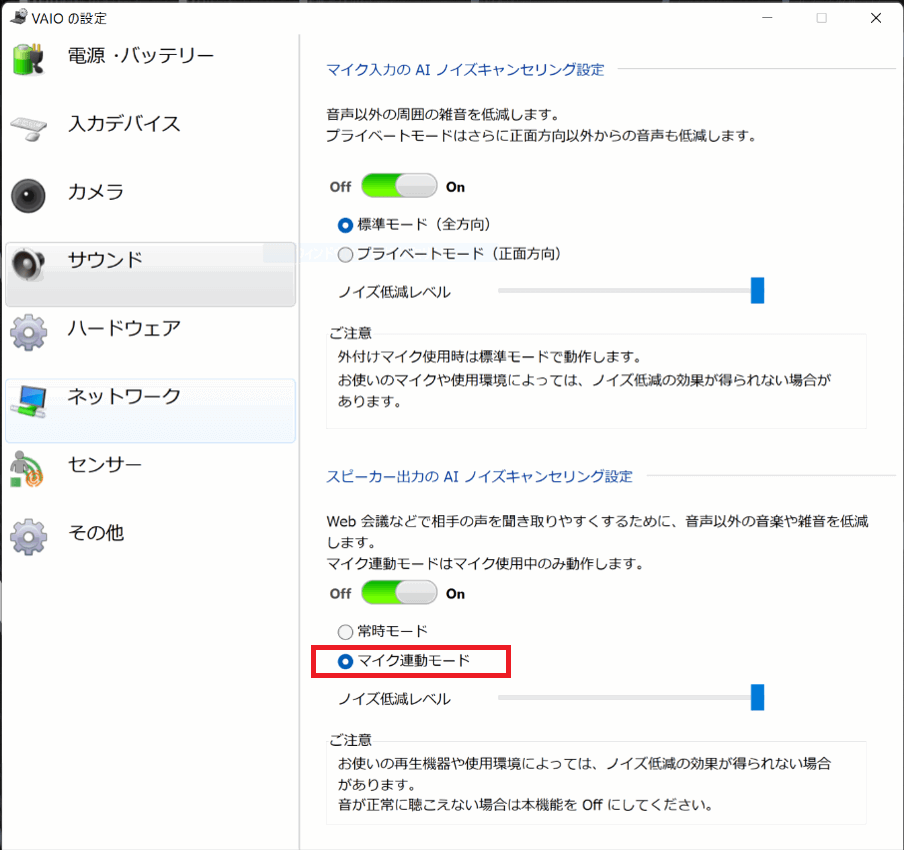The height and width of the screenshot is (850, 904).
Task: Click the サウンド speaker icon
Action: 28,264
